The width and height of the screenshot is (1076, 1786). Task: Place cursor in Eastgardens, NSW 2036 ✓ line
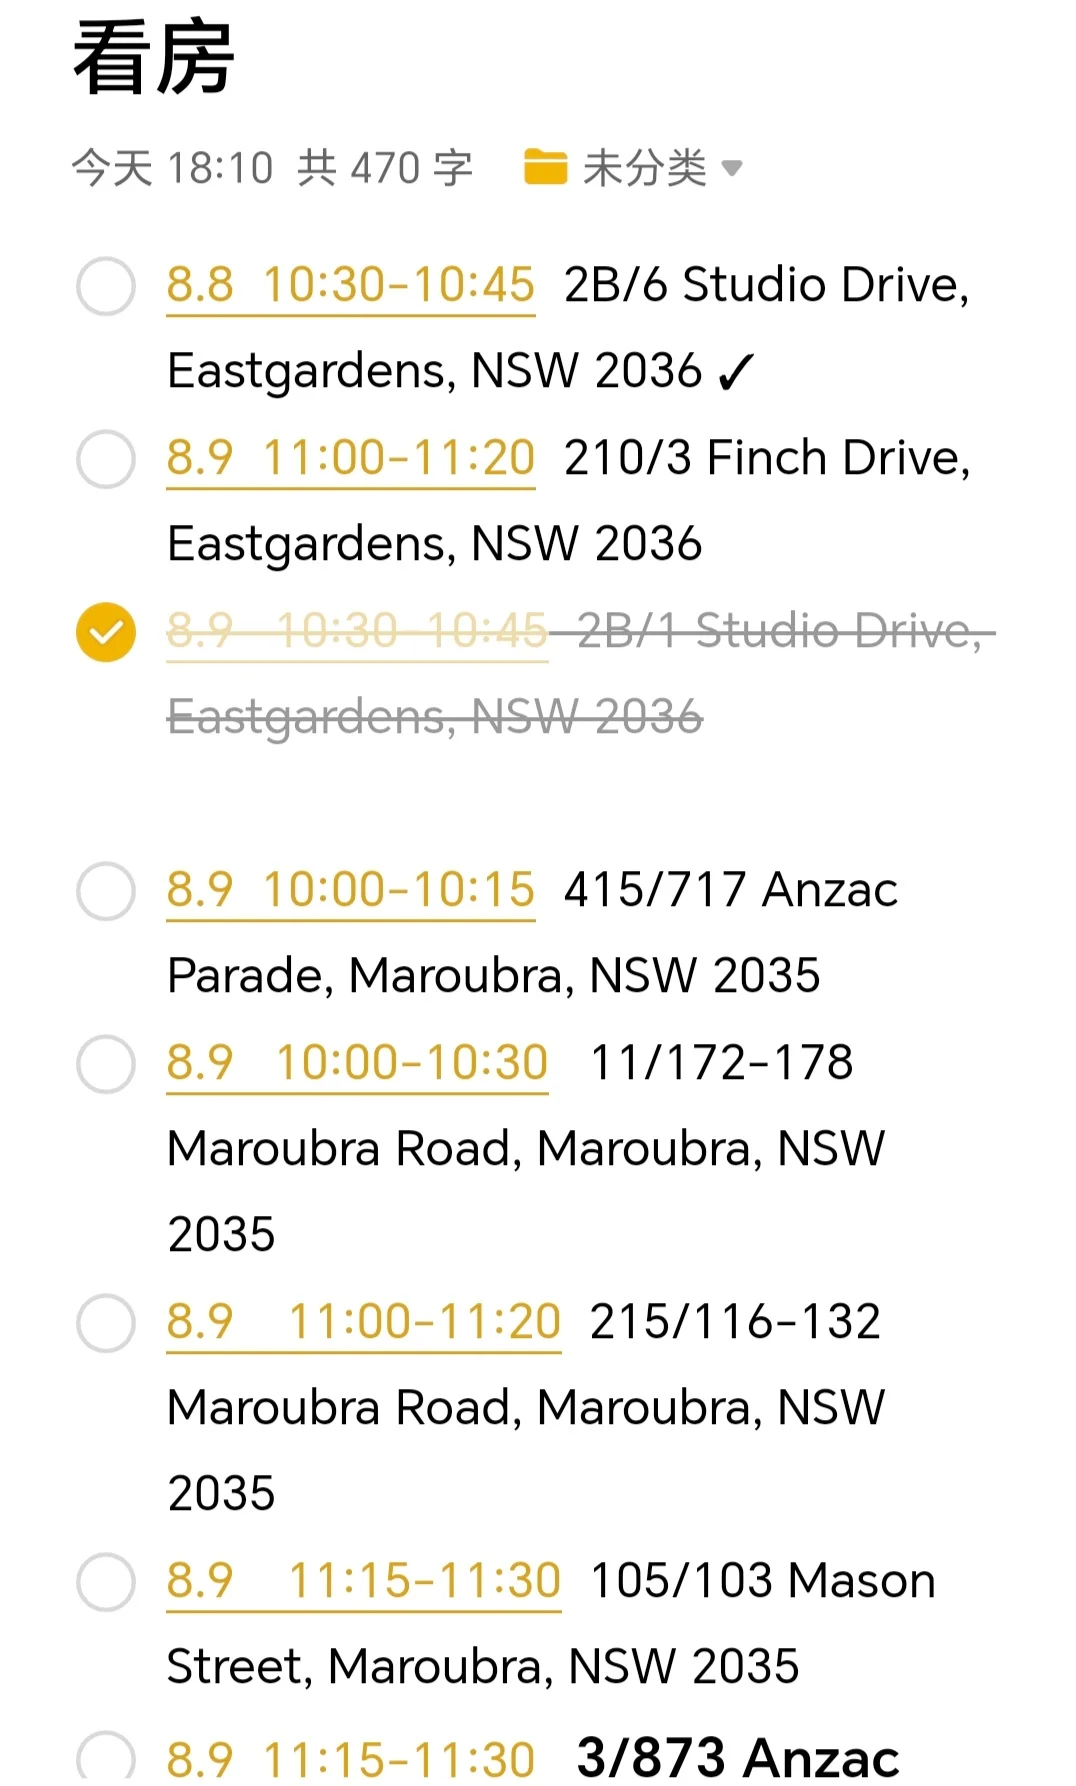(461, 372)
